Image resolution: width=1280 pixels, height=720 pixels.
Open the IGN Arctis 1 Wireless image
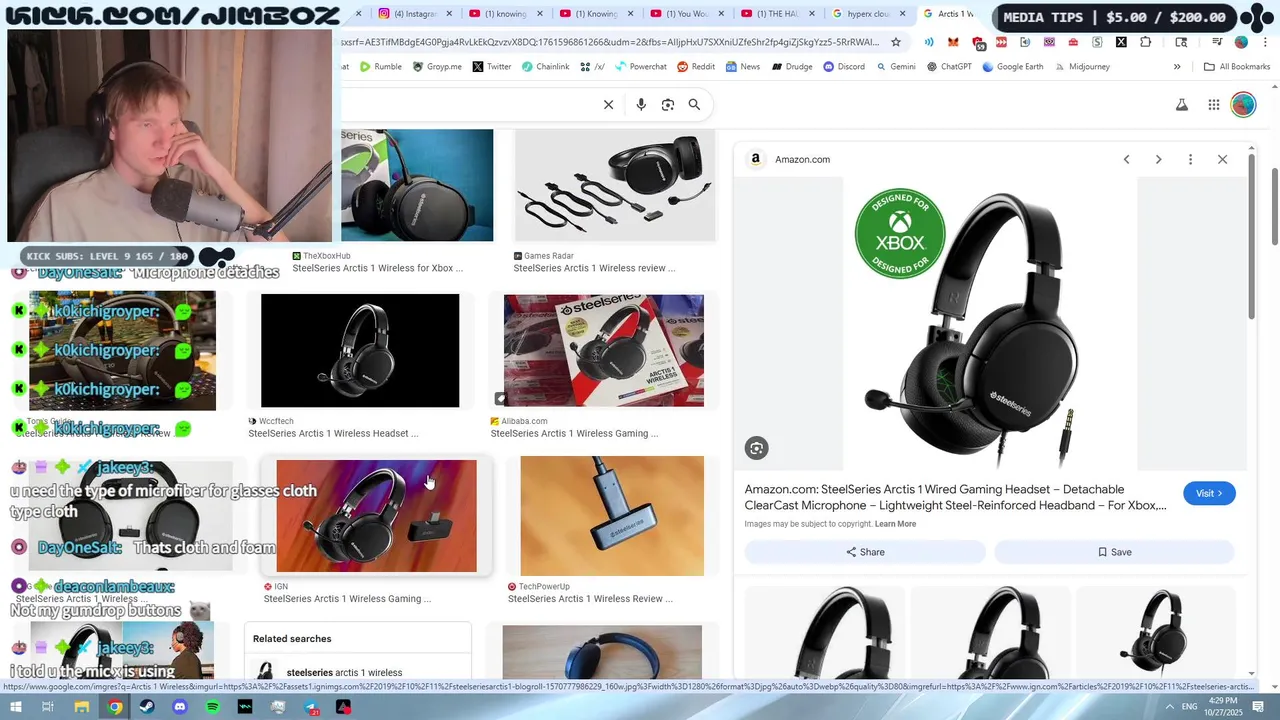[376, 516]
